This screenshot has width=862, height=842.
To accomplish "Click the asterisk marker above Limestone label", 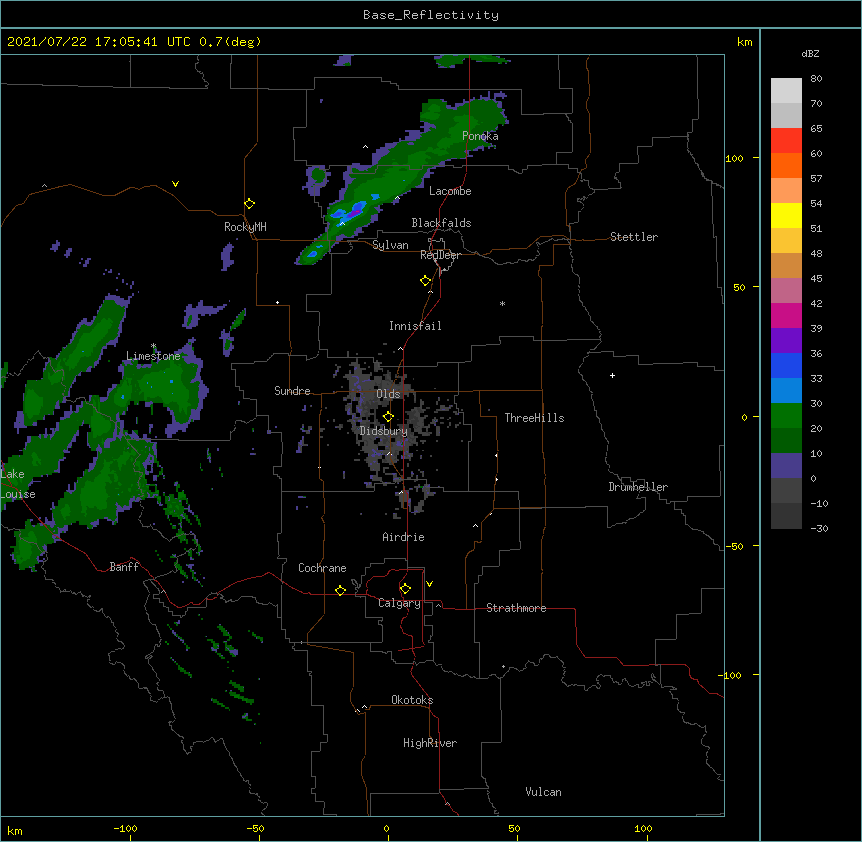I will (x=153, y=346).
